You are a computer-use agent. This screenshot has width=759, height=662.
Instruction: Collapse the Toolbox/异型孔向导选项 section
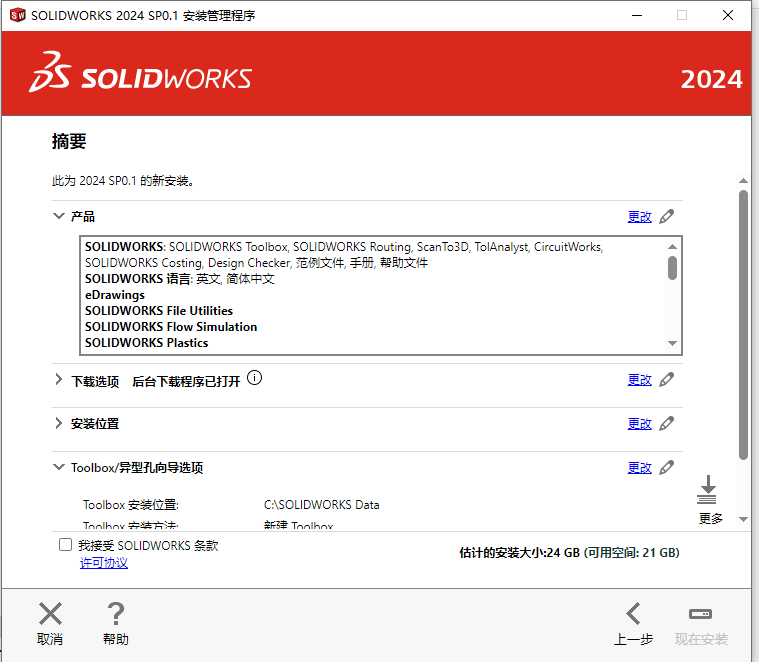point(59,467)
